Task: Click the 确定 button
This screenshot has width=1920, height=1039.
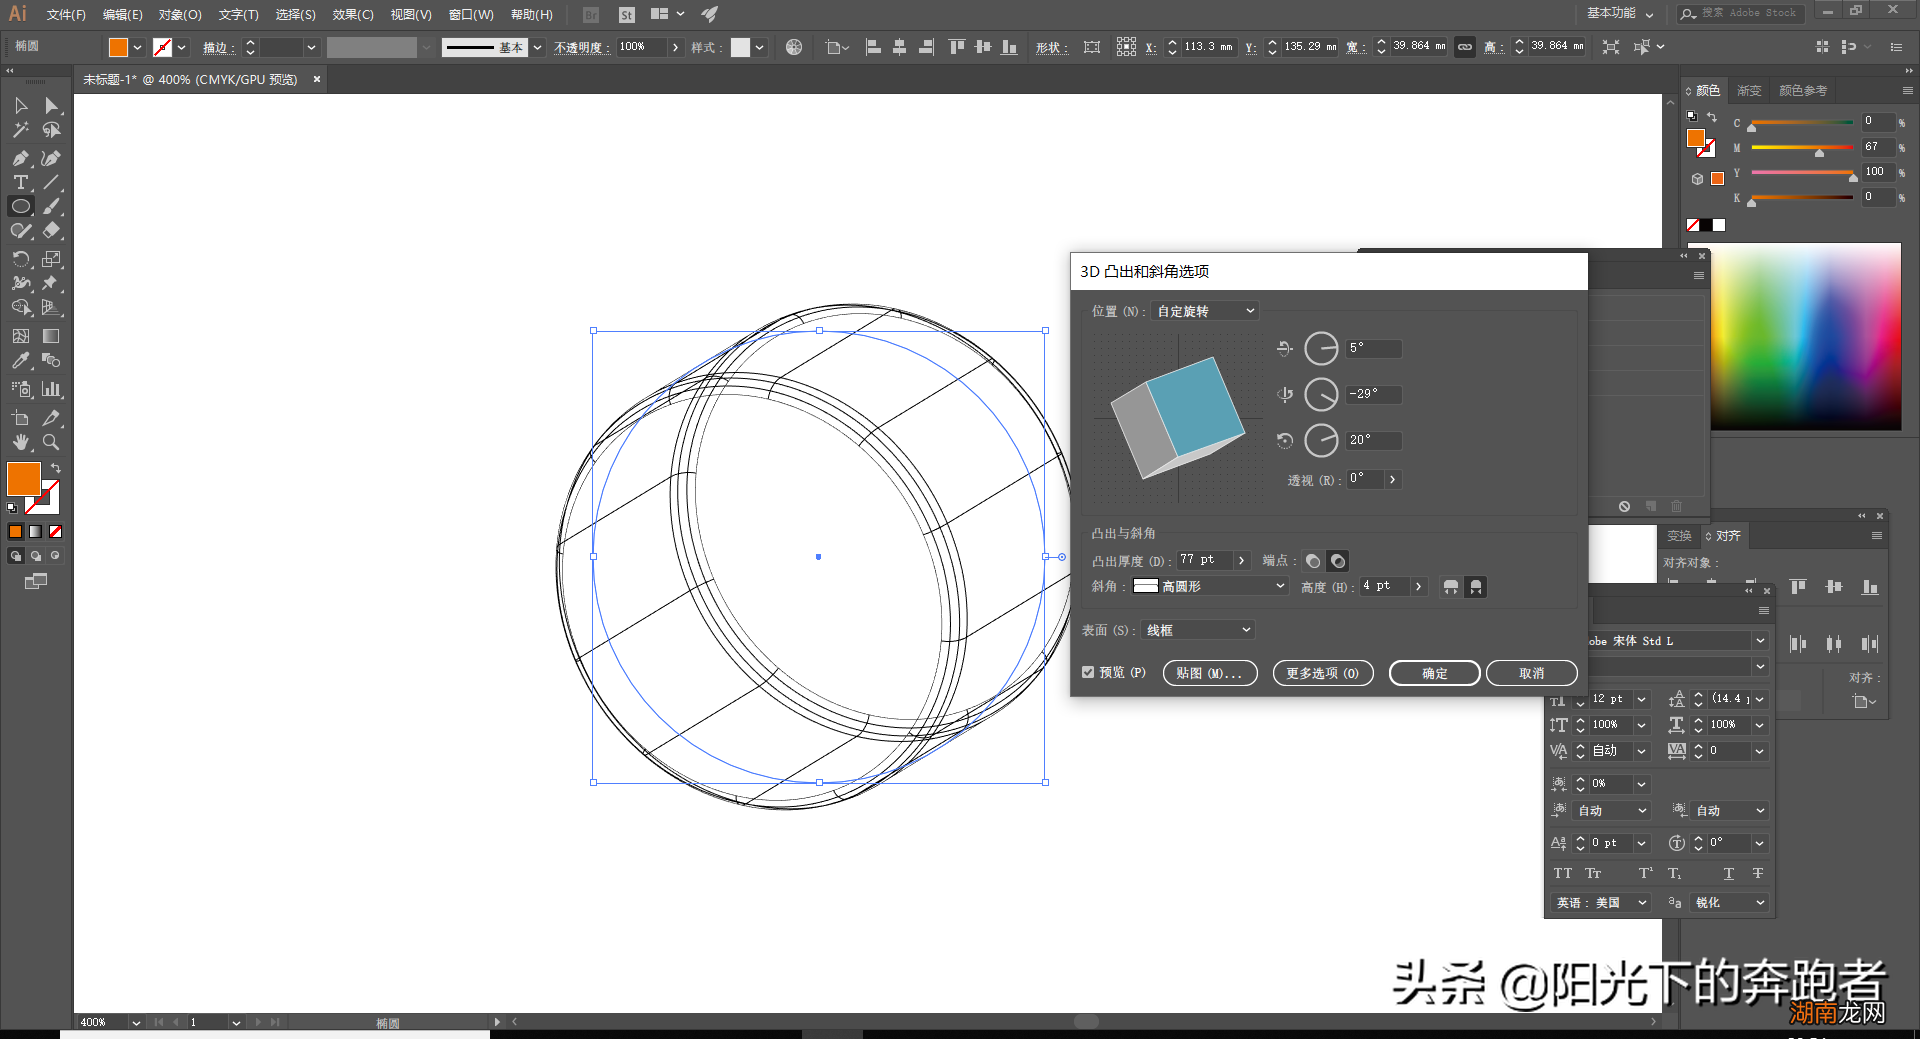Action: 1434,674
